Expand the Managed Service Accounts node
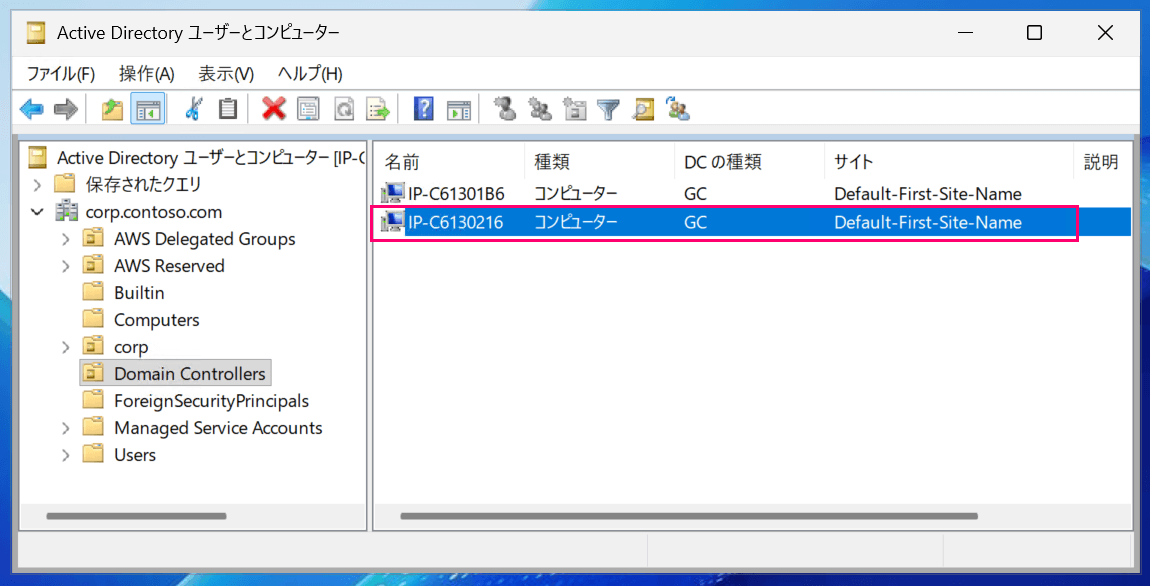 coord(66,428)
